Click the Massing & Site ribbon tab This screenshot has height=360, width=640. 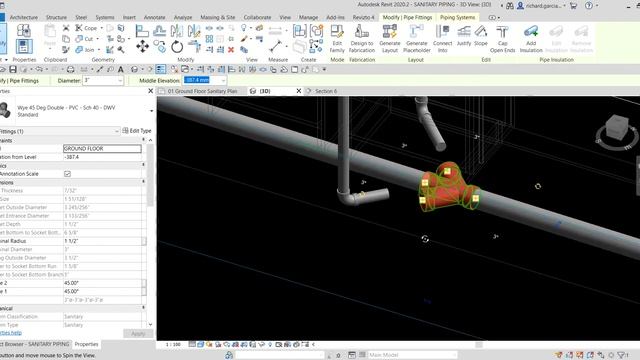(218, 17)
